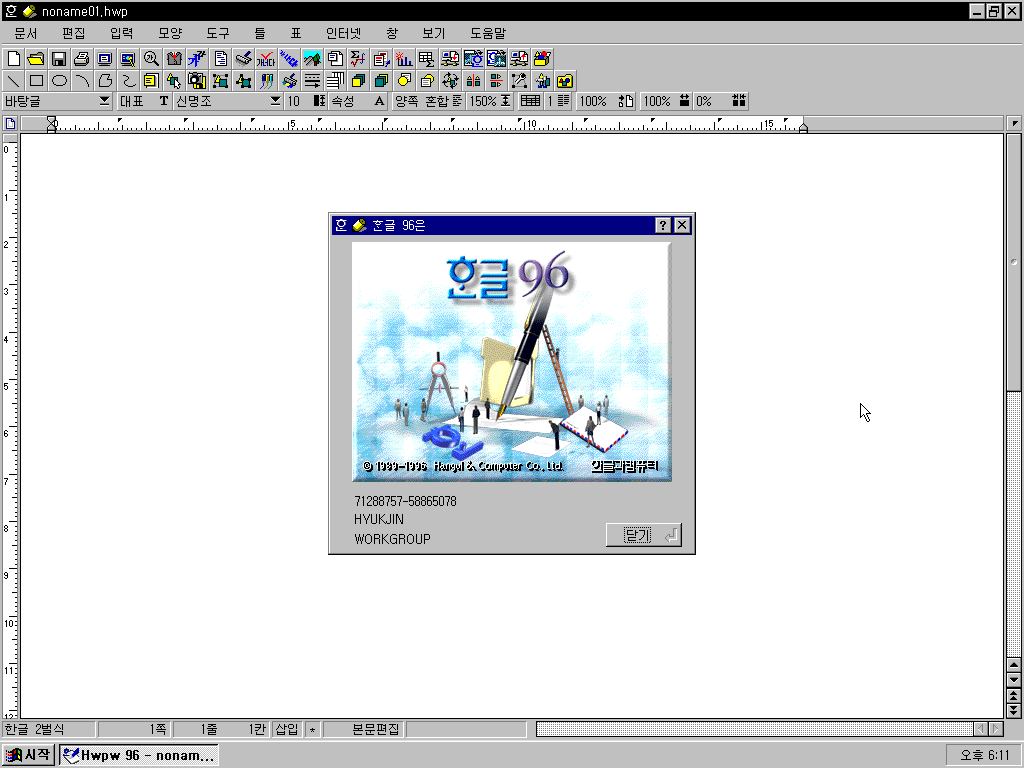Click the Print preview monitor icon
Image resolution: width=1024 pixels, height=768 pixels.
point(104,59)
